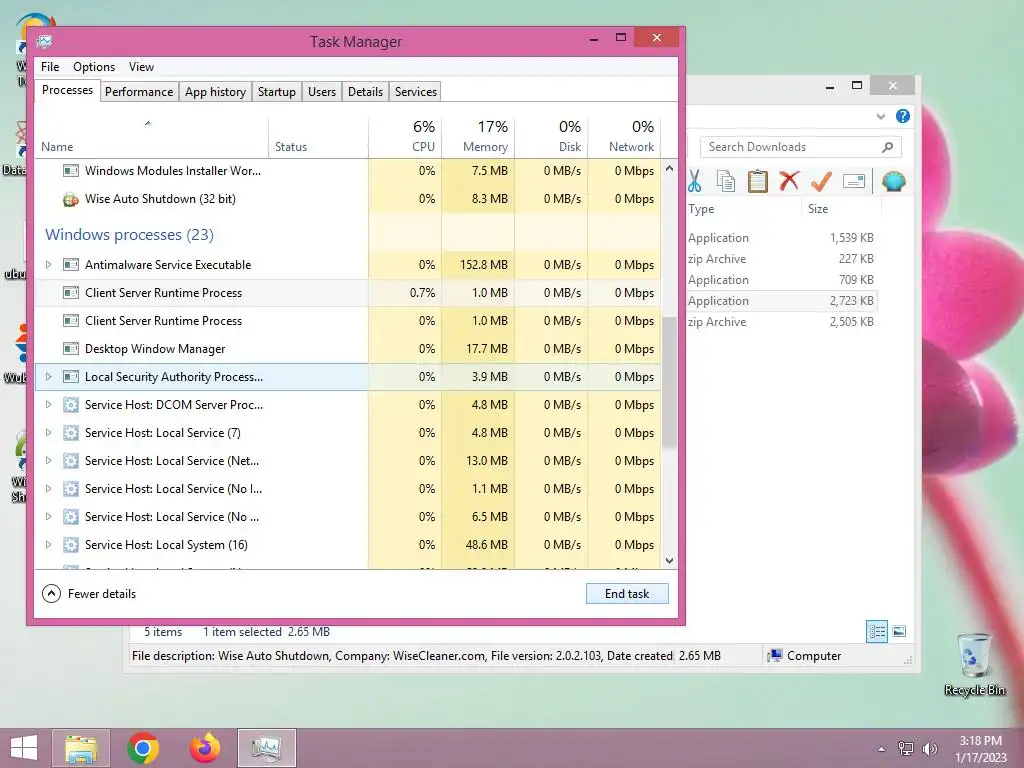
Task: Click the orange checkmark Properties icon
Action: tap(821, 181)
